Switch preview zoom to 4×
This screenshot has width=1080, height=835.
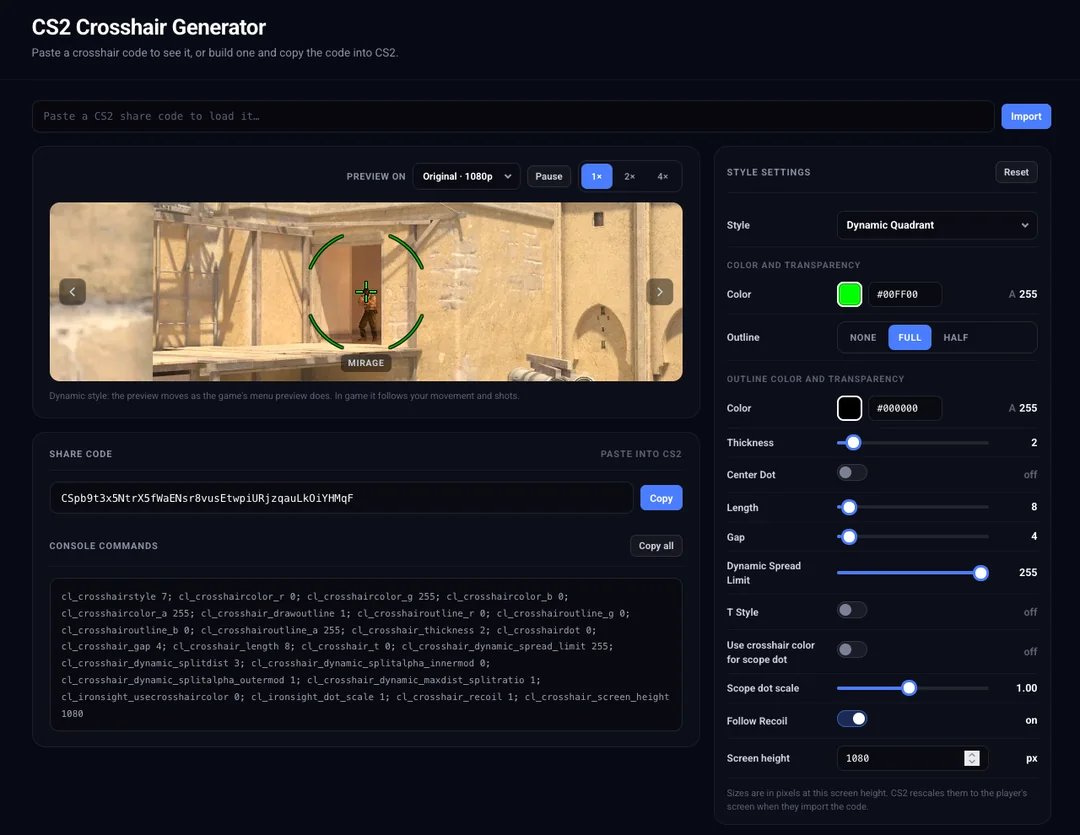(x=663, y=176)
